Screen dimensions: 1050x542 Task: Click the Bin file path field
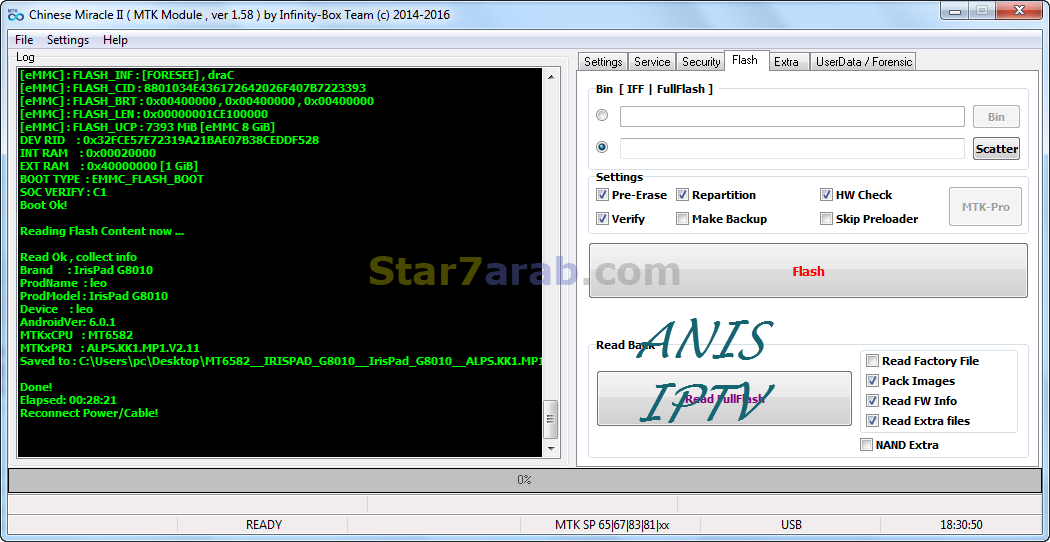(792, 117)
